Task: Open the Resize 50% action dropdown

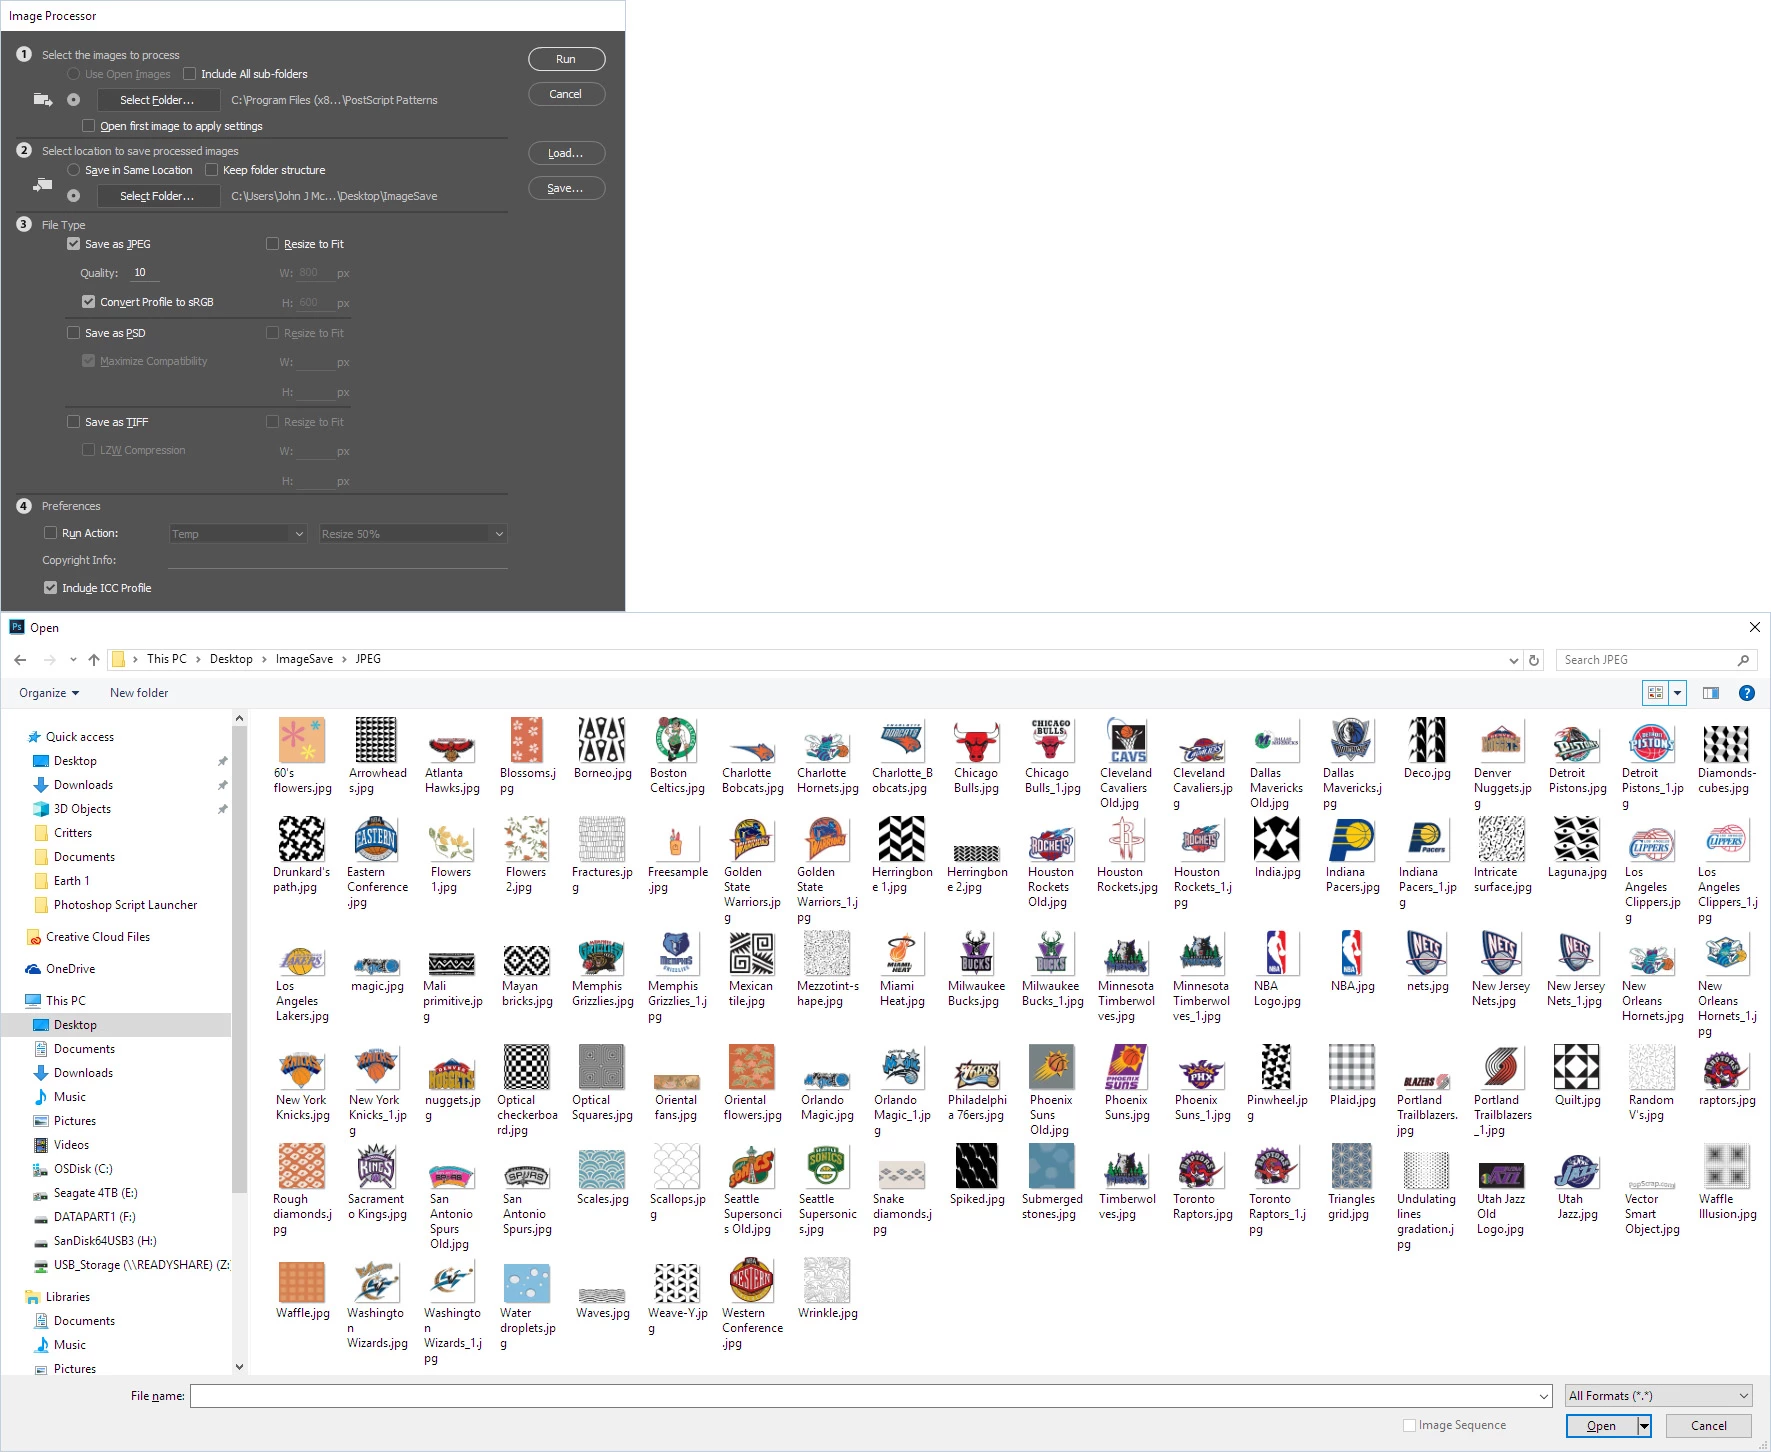Action: 412,534
